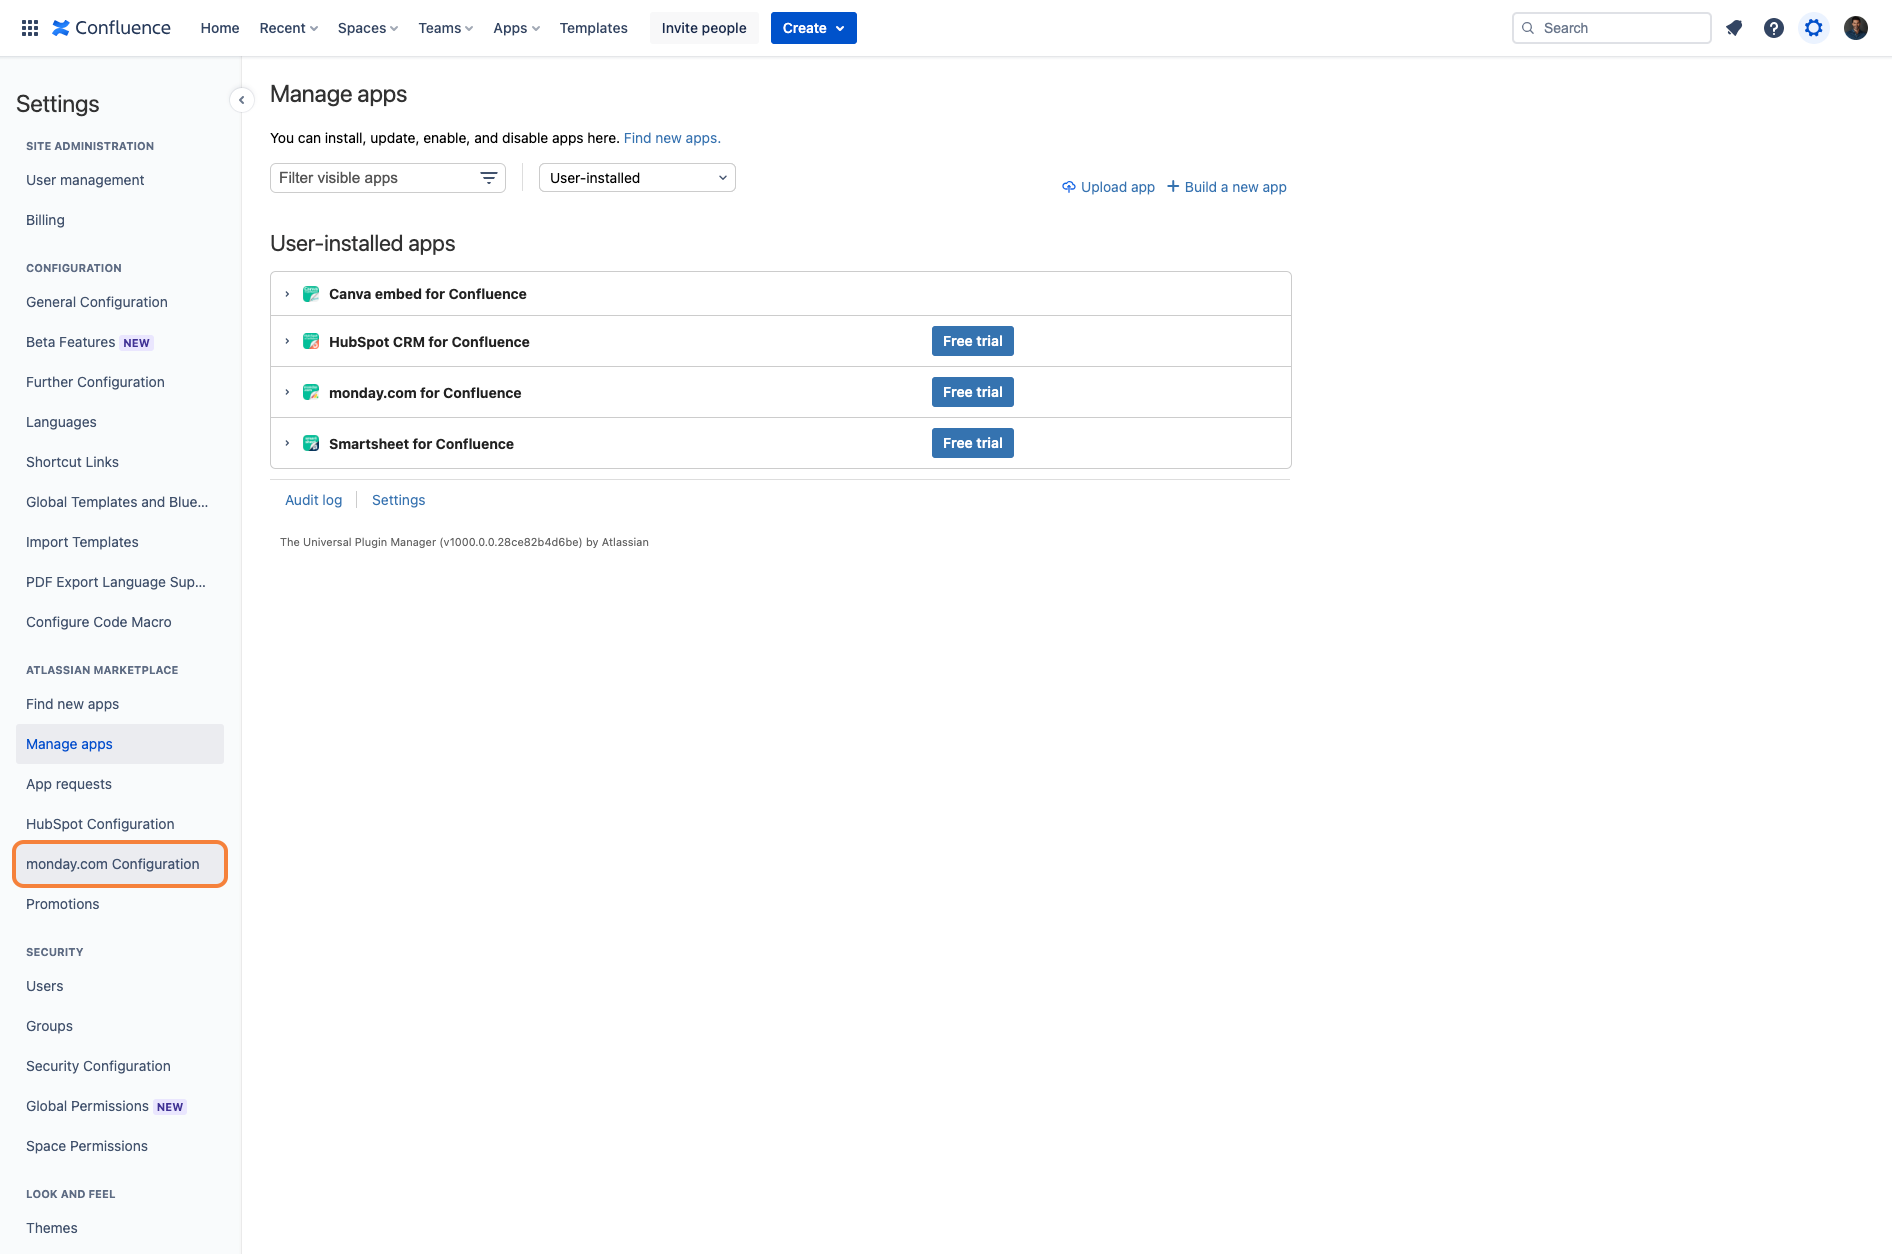Image resolution: width=1892 pixels, height=1254 pixels.
Task: Click the Smartsheet for Confluence name
Action: tap(421, 444)
